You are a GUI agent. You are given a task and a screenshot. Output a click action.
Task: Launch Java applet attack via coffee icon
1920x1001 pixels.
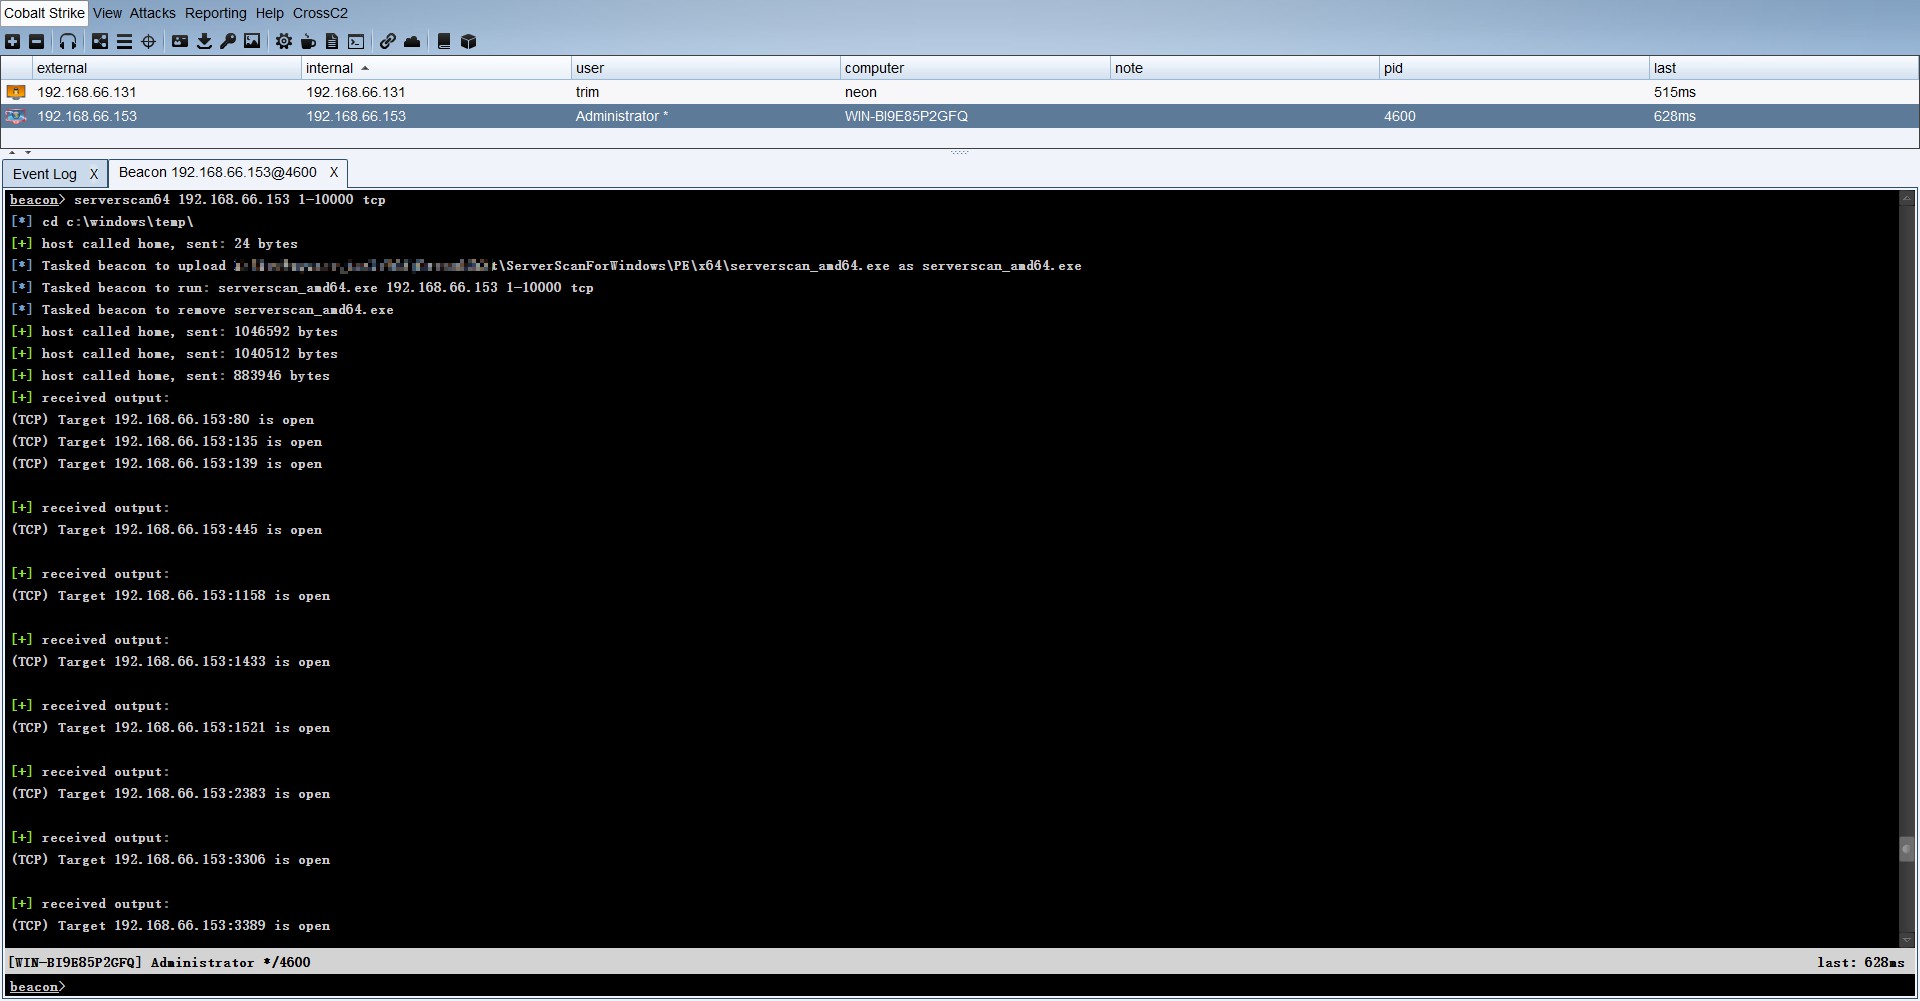(308, 42)
